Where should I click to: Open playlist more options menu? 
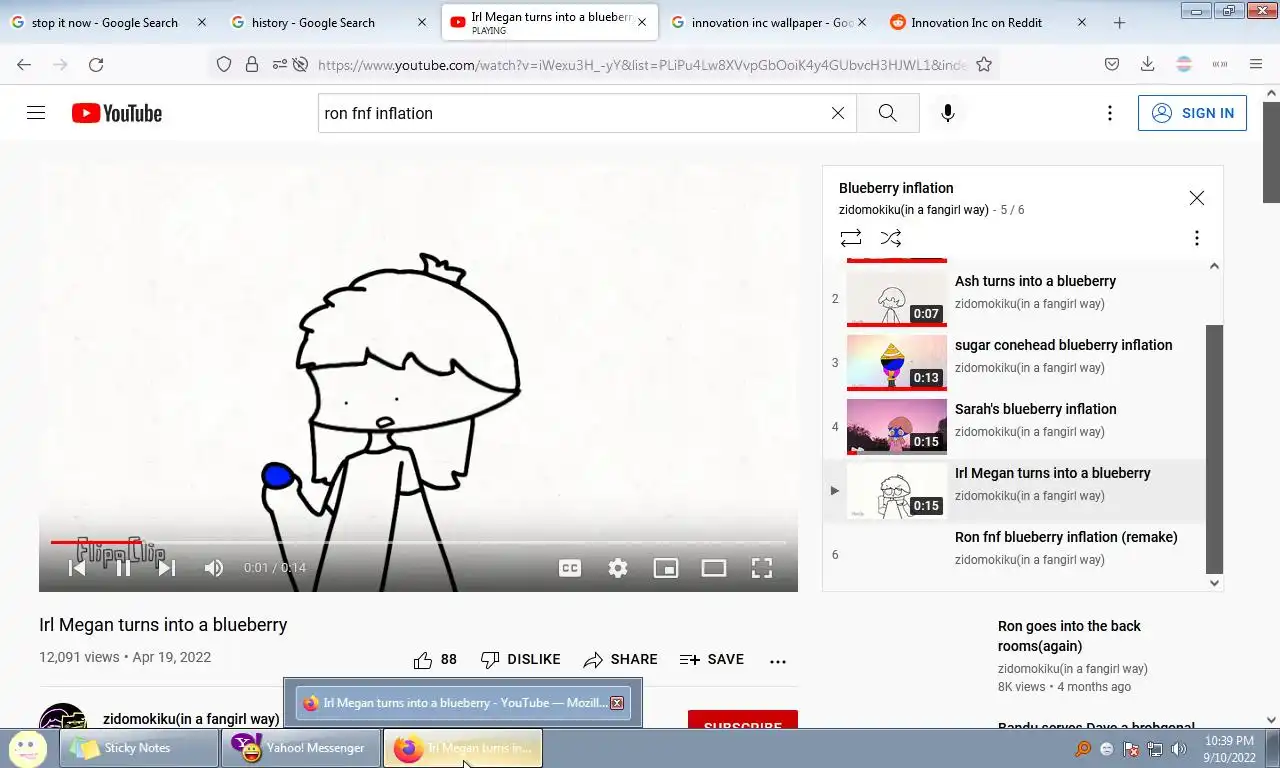click(x=1197, y=238)
